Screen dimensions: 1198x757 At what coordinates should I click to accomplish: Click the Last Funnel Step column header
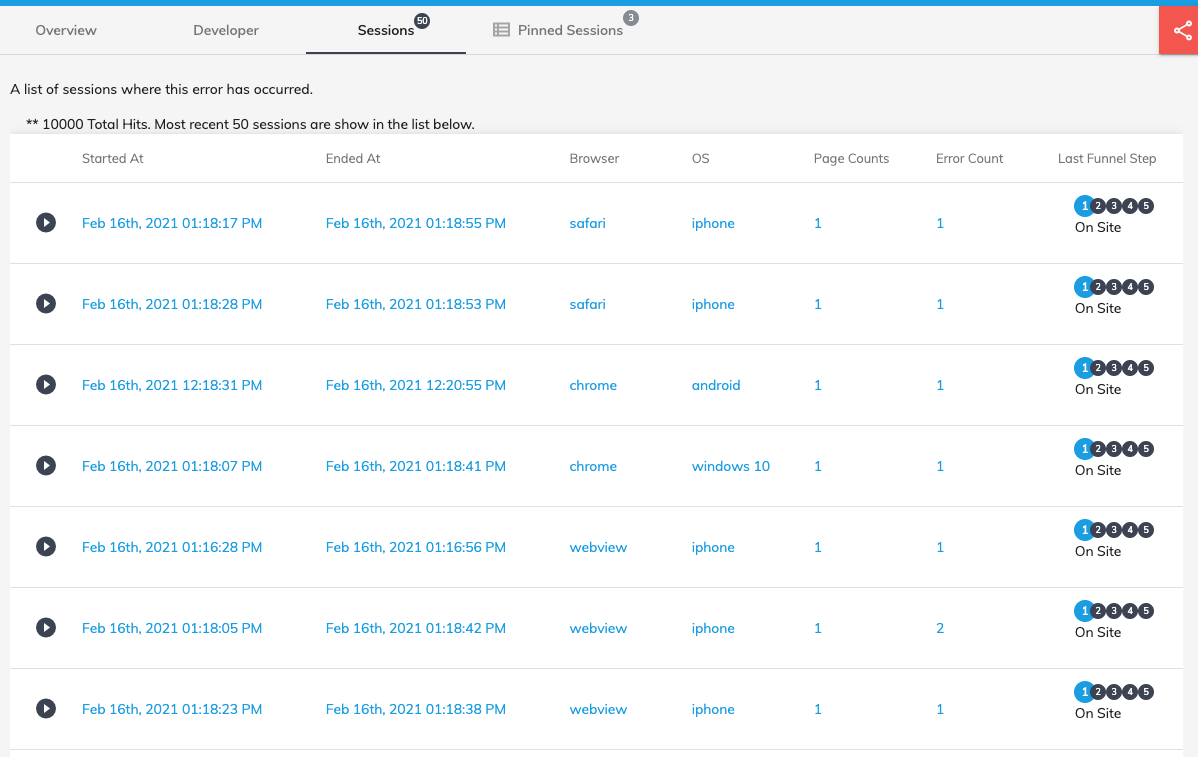(x=1106, y=158)
